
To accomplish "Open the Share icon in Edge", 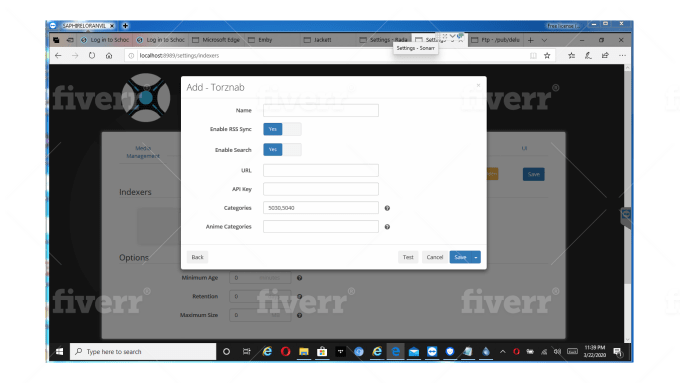I will (x=605, y=56).
